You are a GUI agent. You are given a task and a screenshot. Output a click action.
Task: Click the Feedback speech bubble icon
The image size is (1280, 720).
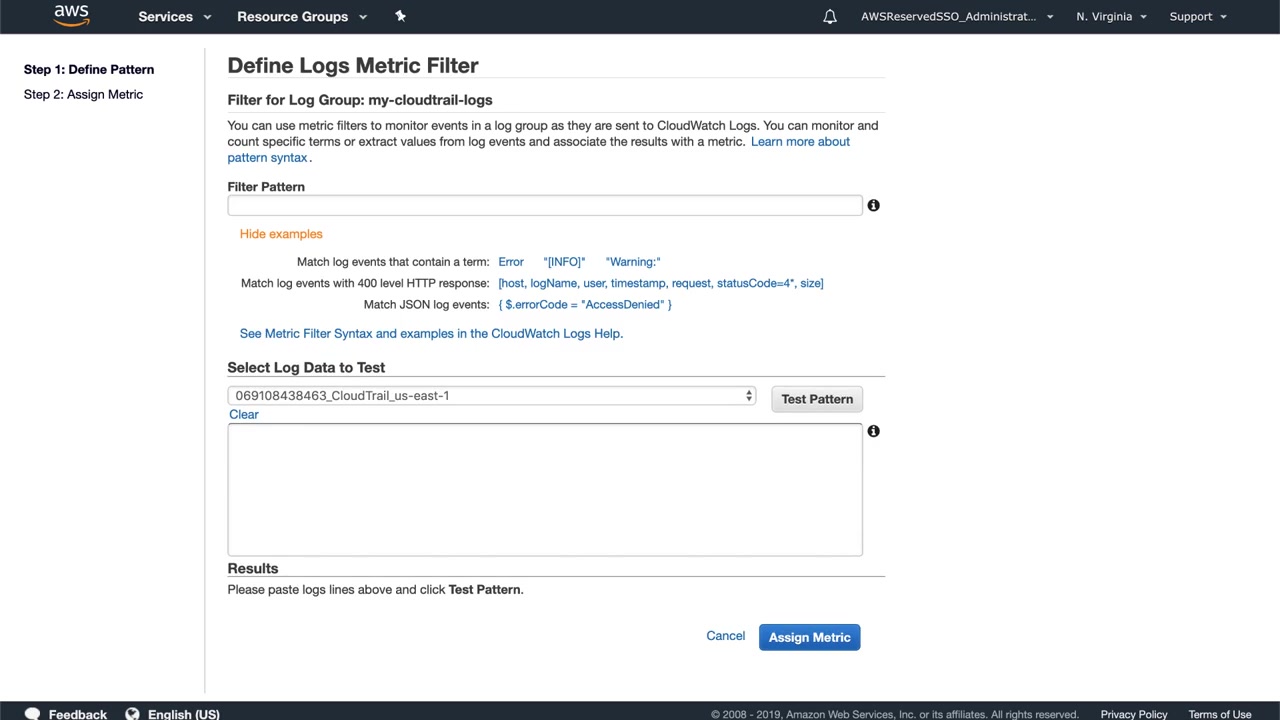coord(32,714)
